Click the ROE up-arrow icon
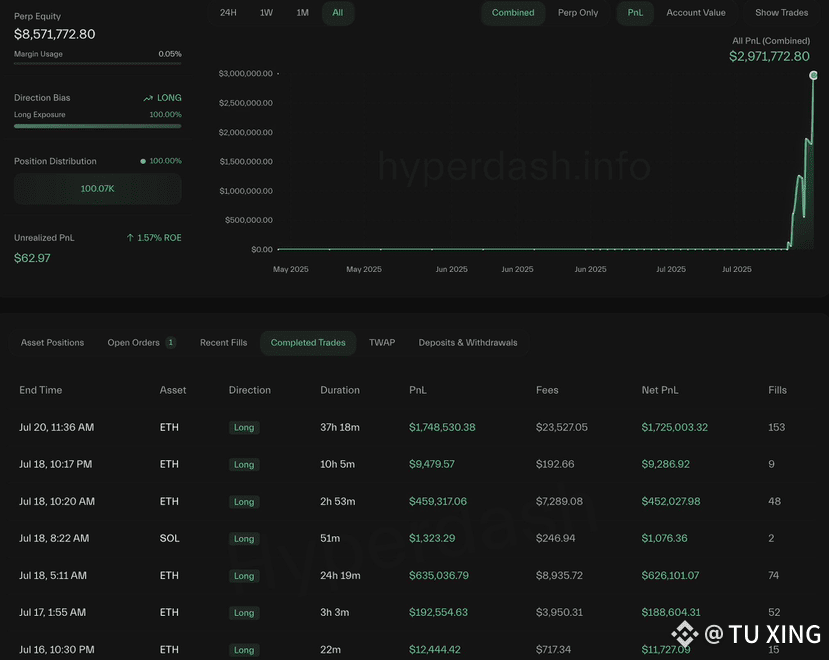The height and width of the screenshot is (660, 829). click(x=130, y=238)
